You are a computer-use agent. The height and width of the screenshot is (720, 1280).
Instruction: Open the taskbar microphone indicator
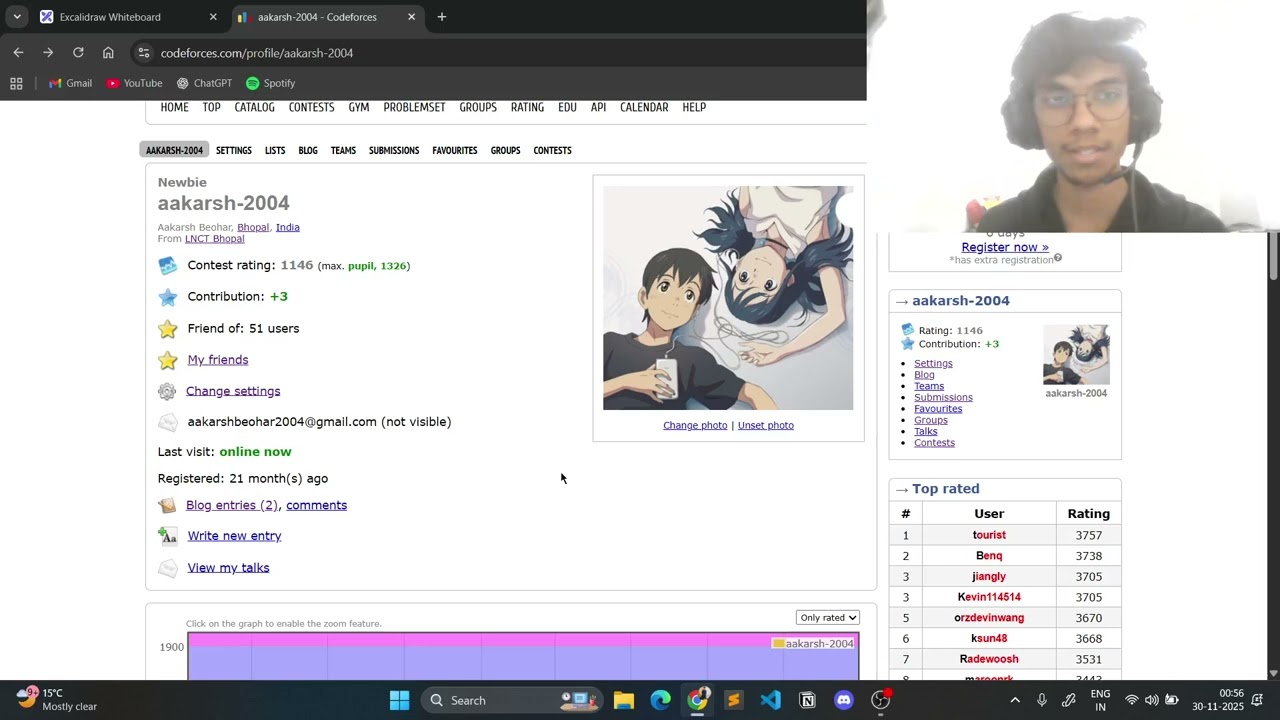coord(1041,700)
